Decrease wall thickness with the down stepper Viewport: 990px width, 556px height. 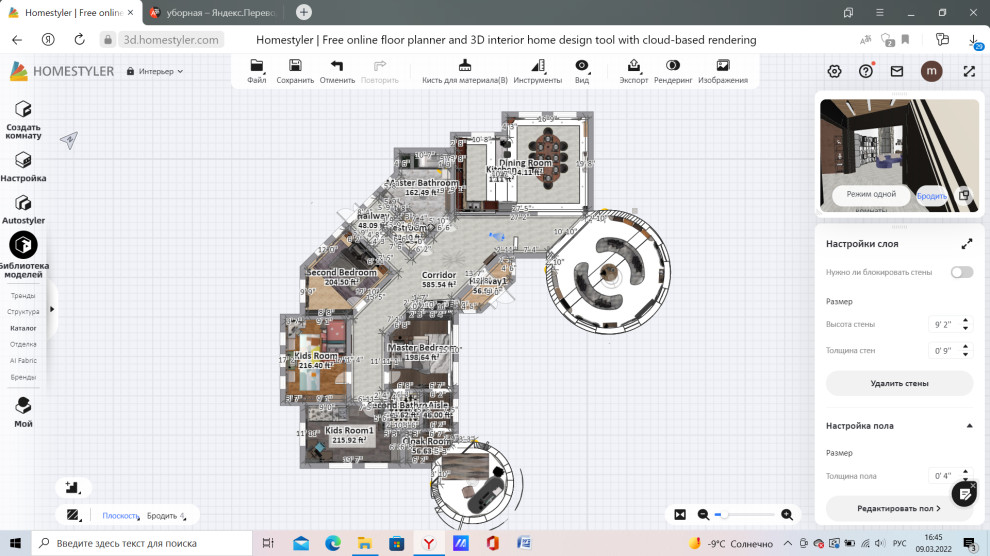[965, 354]
